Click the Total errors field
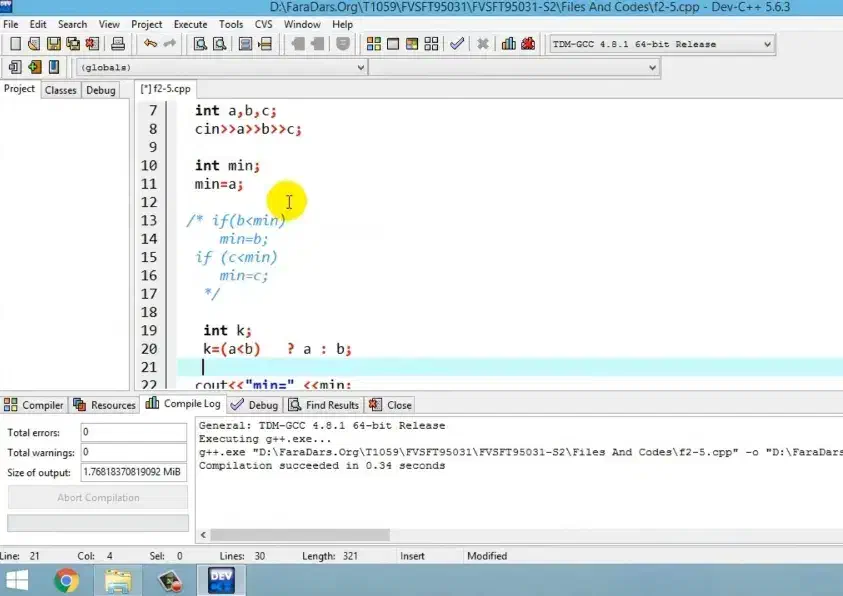Image resolution: width=843 pixels, height=596 pixels. 133,432
